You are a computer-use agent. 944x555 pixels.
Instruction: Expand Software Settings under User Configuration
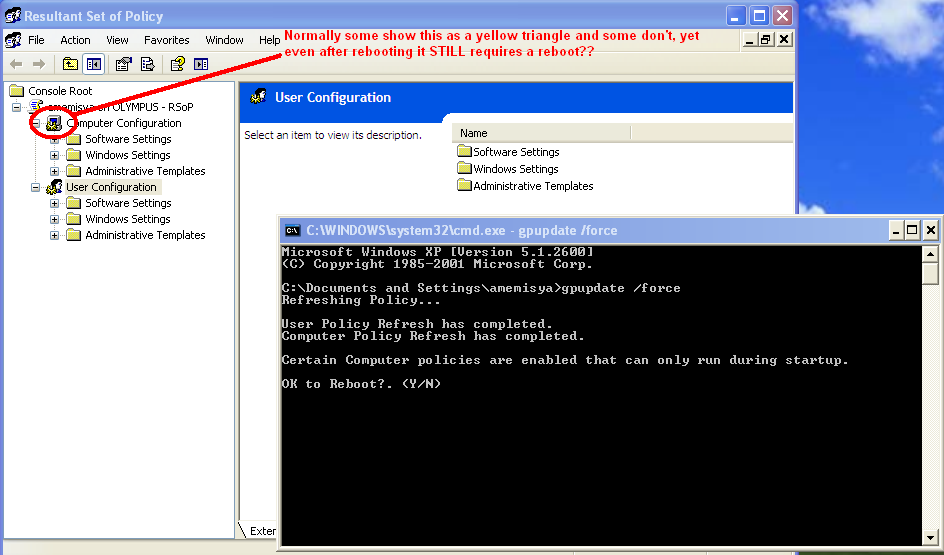54,203
